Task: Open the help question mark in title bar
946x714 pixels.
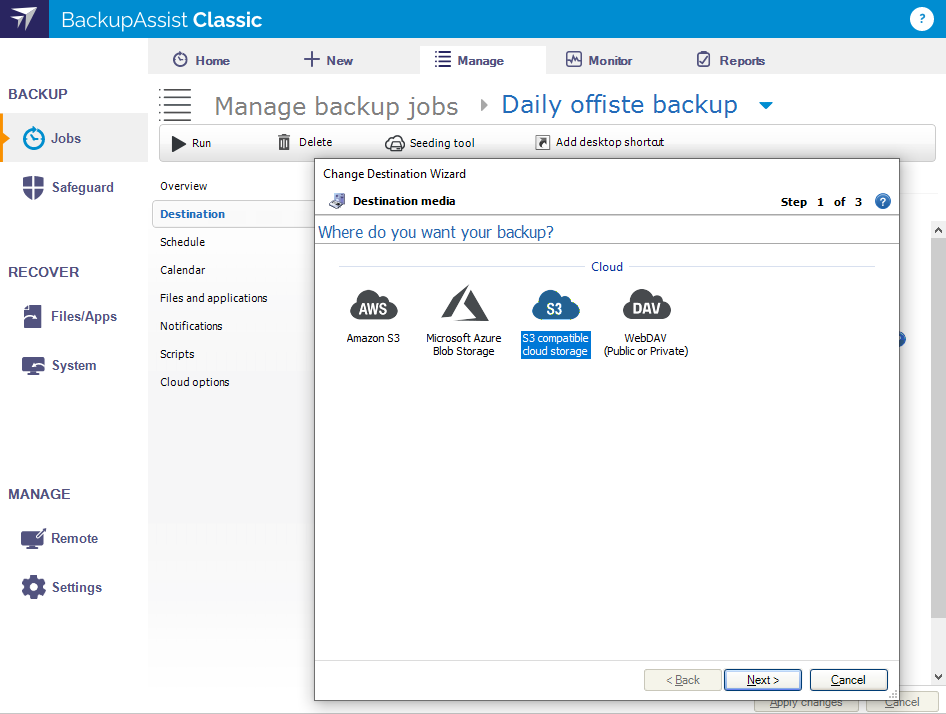Action: (921, 19)
